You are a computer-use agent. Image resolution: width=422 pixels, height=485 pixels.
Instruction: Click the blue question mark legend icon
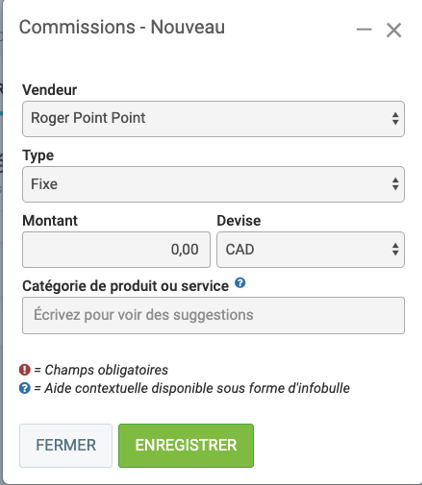pyautogui.click(x=25, y=388)
